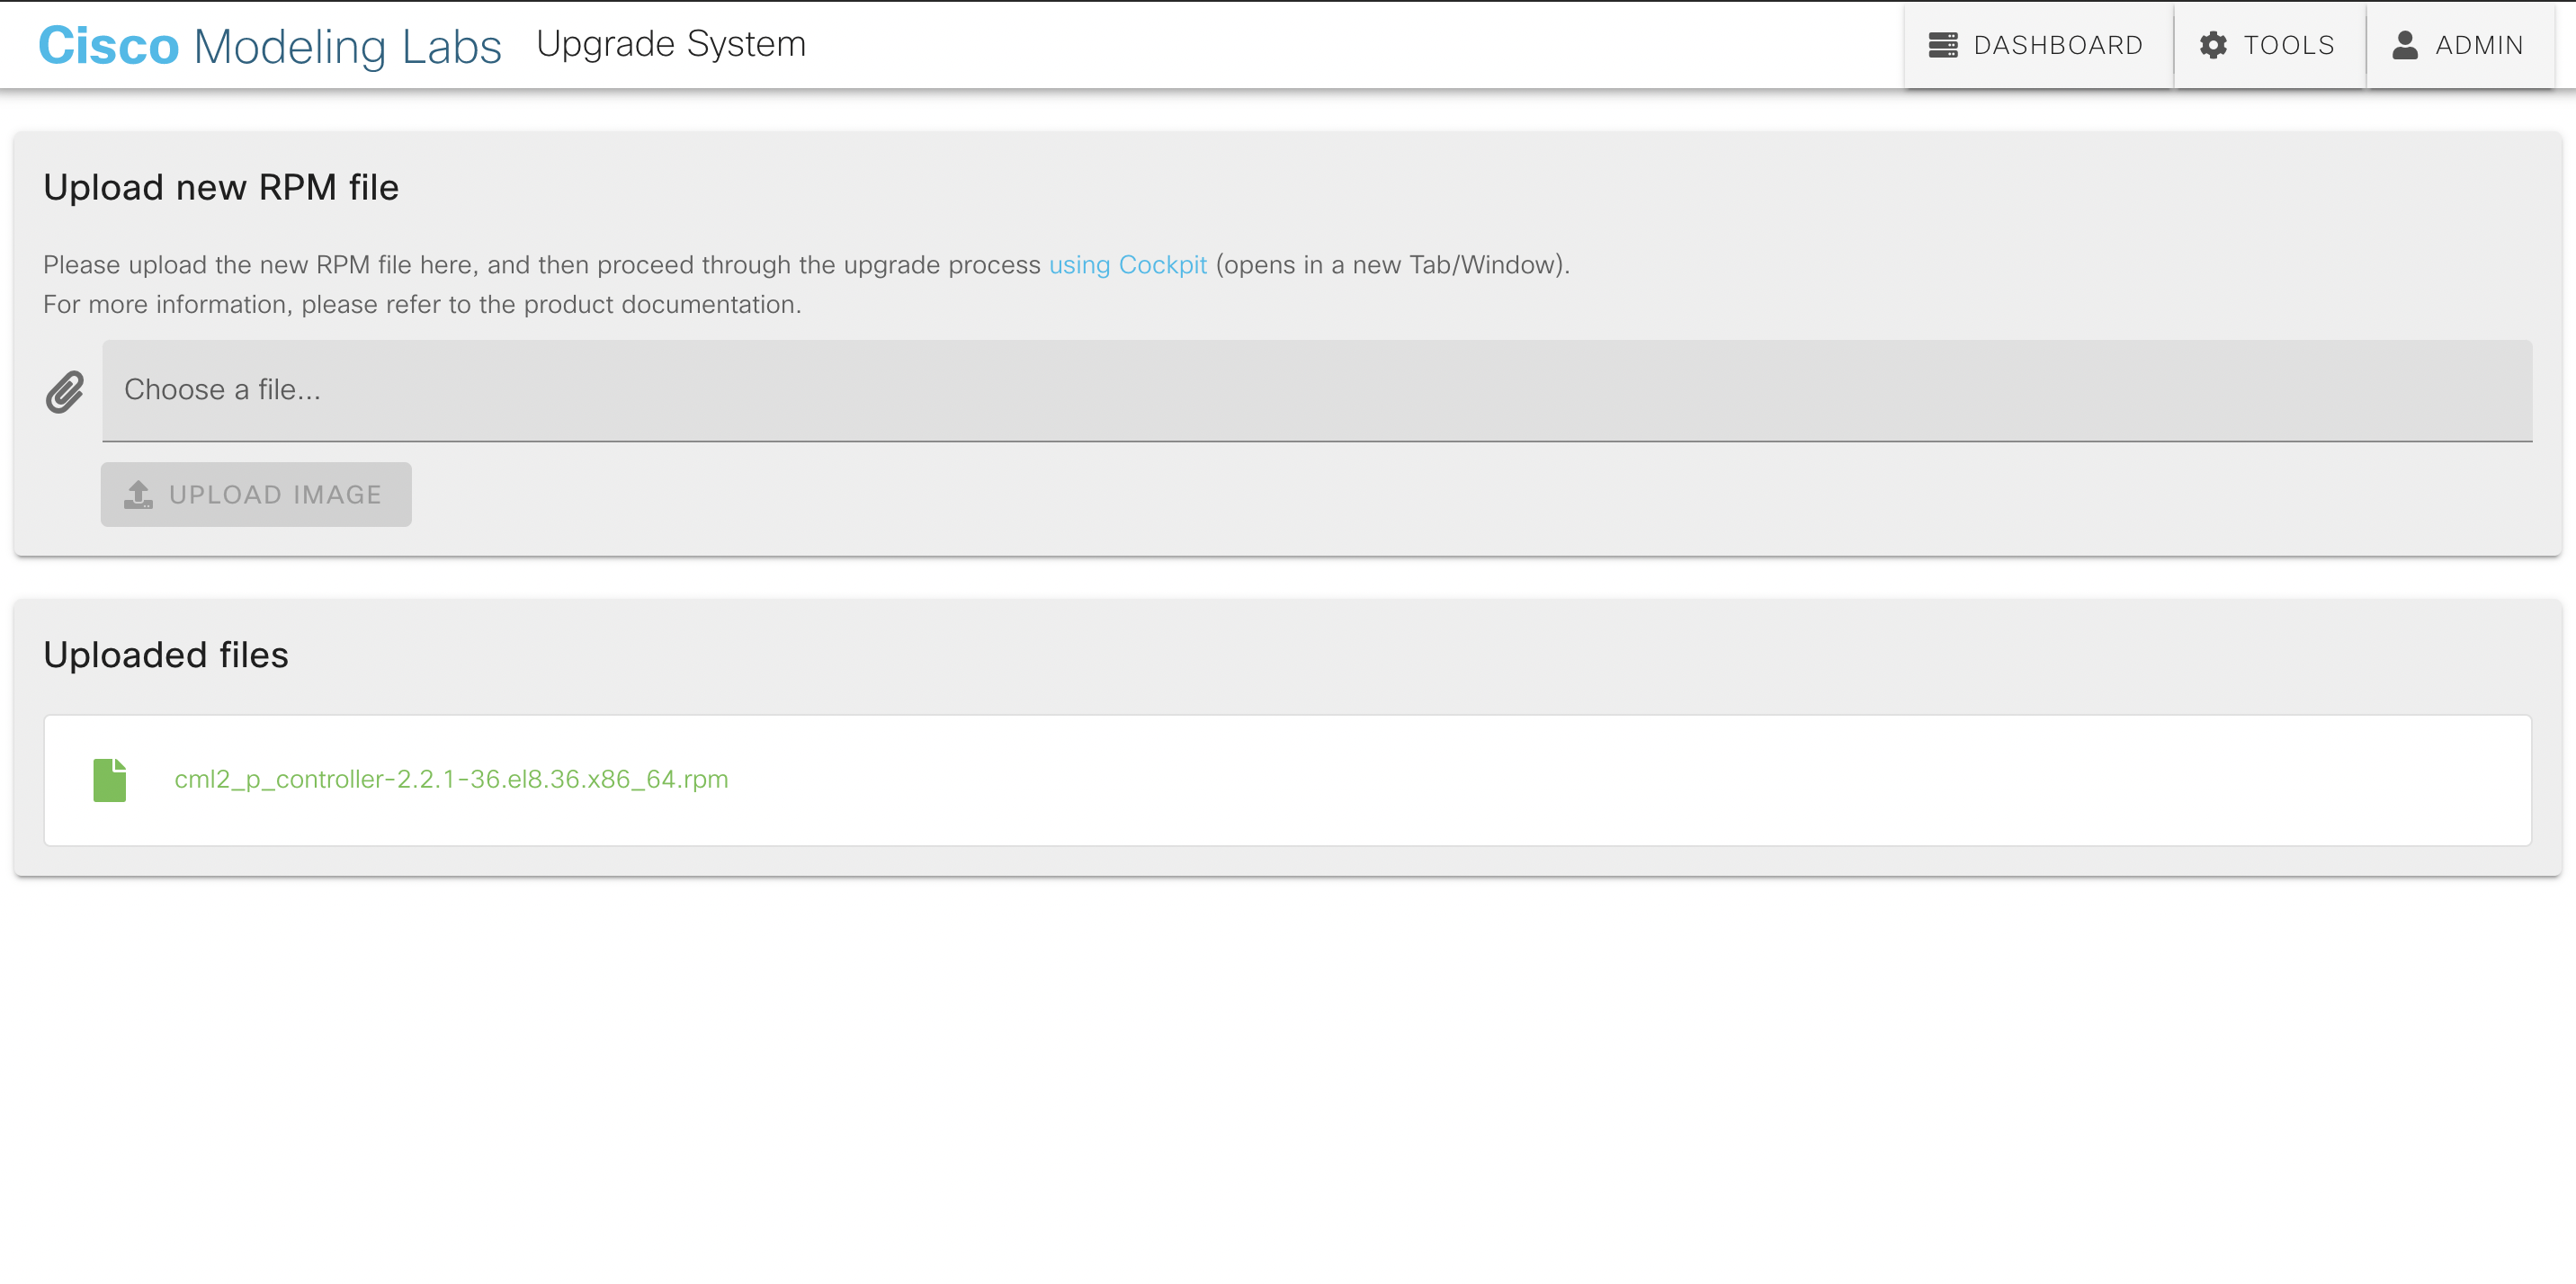Click the green RPM file icon
This screenshot has width=2576, height=1284.
pos(110,780)
